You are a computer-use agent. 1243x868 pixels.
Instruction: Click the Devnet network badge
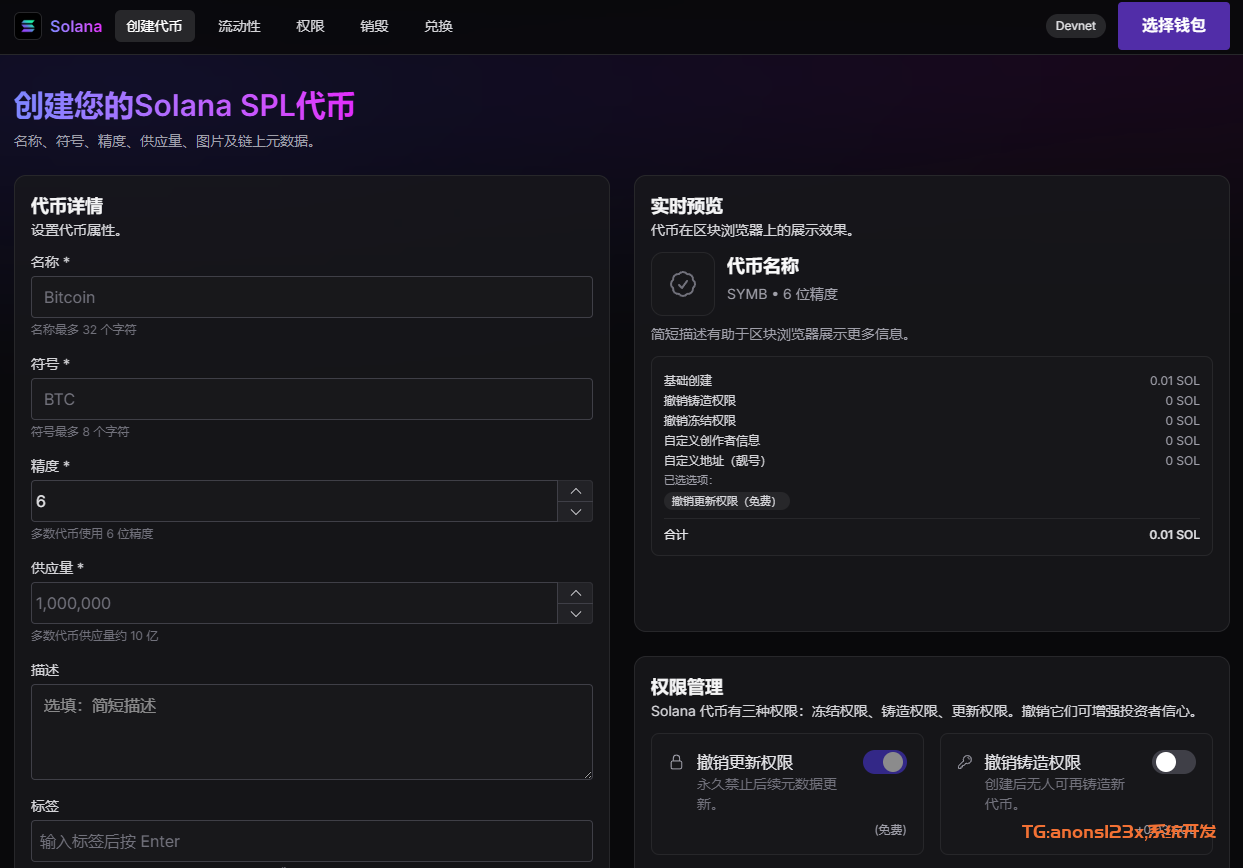(1075, 26)
